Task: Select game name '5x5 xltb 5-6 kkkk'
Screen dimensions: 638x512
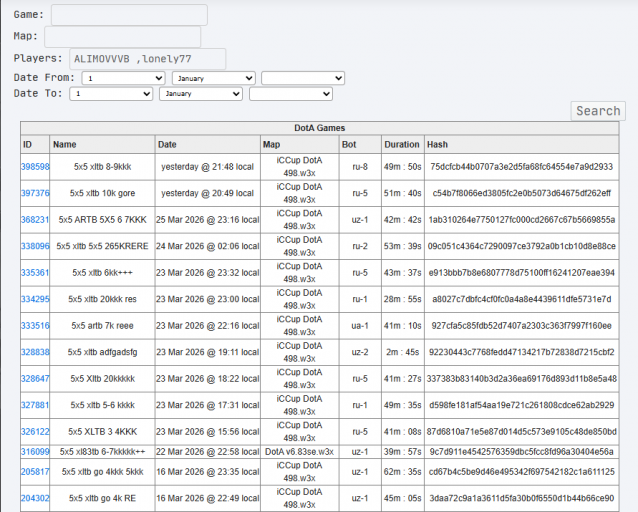Action: coord(103,405)
